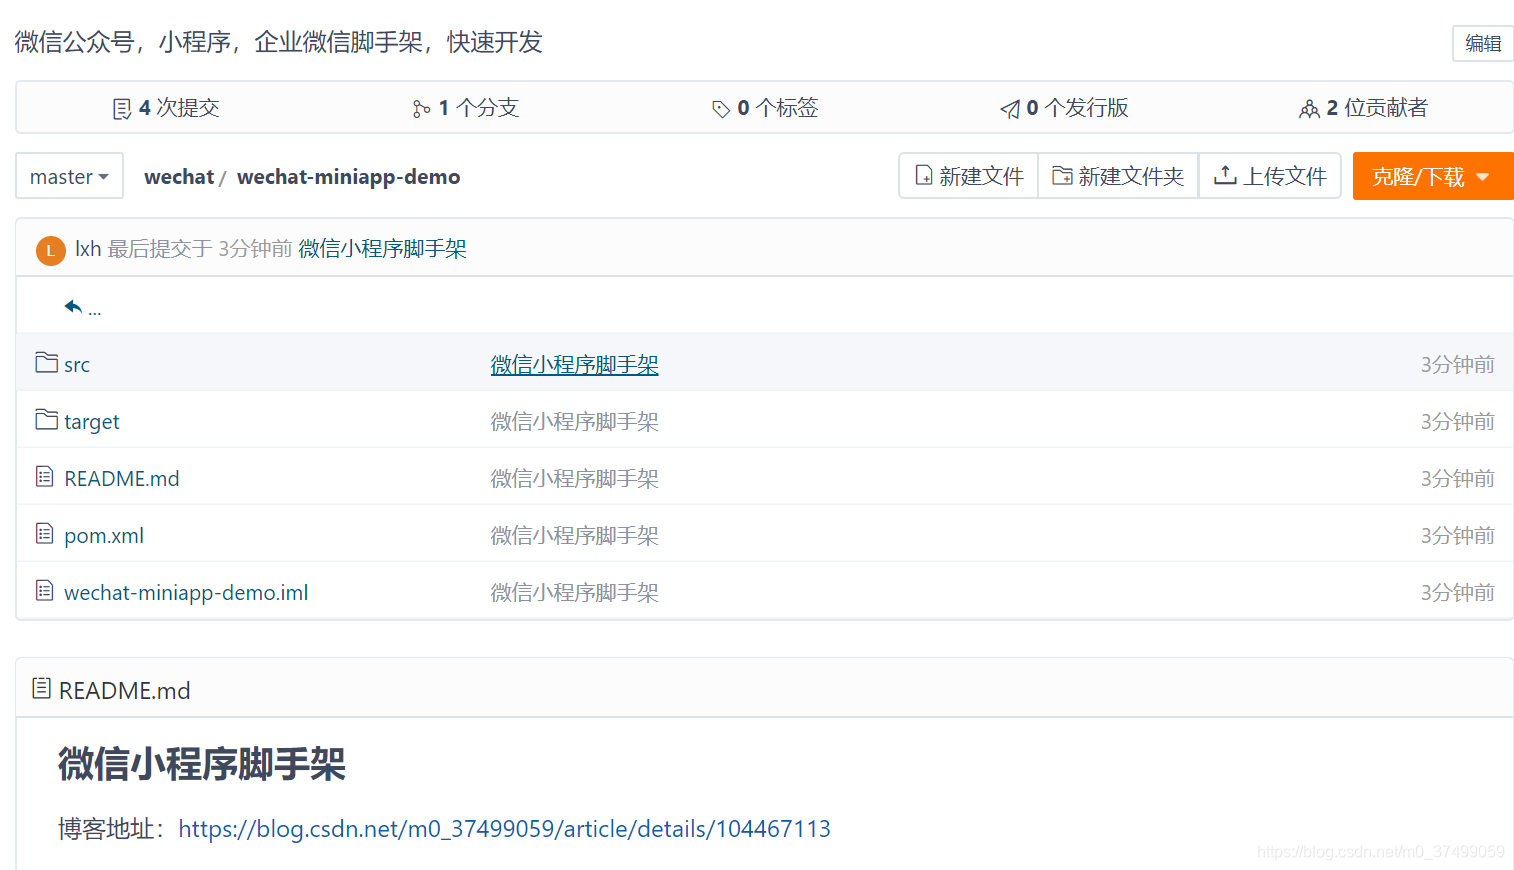This screenshot has height=870, width=1514.
Task: Click the target folder icon
Action: [x=46, y=419]
